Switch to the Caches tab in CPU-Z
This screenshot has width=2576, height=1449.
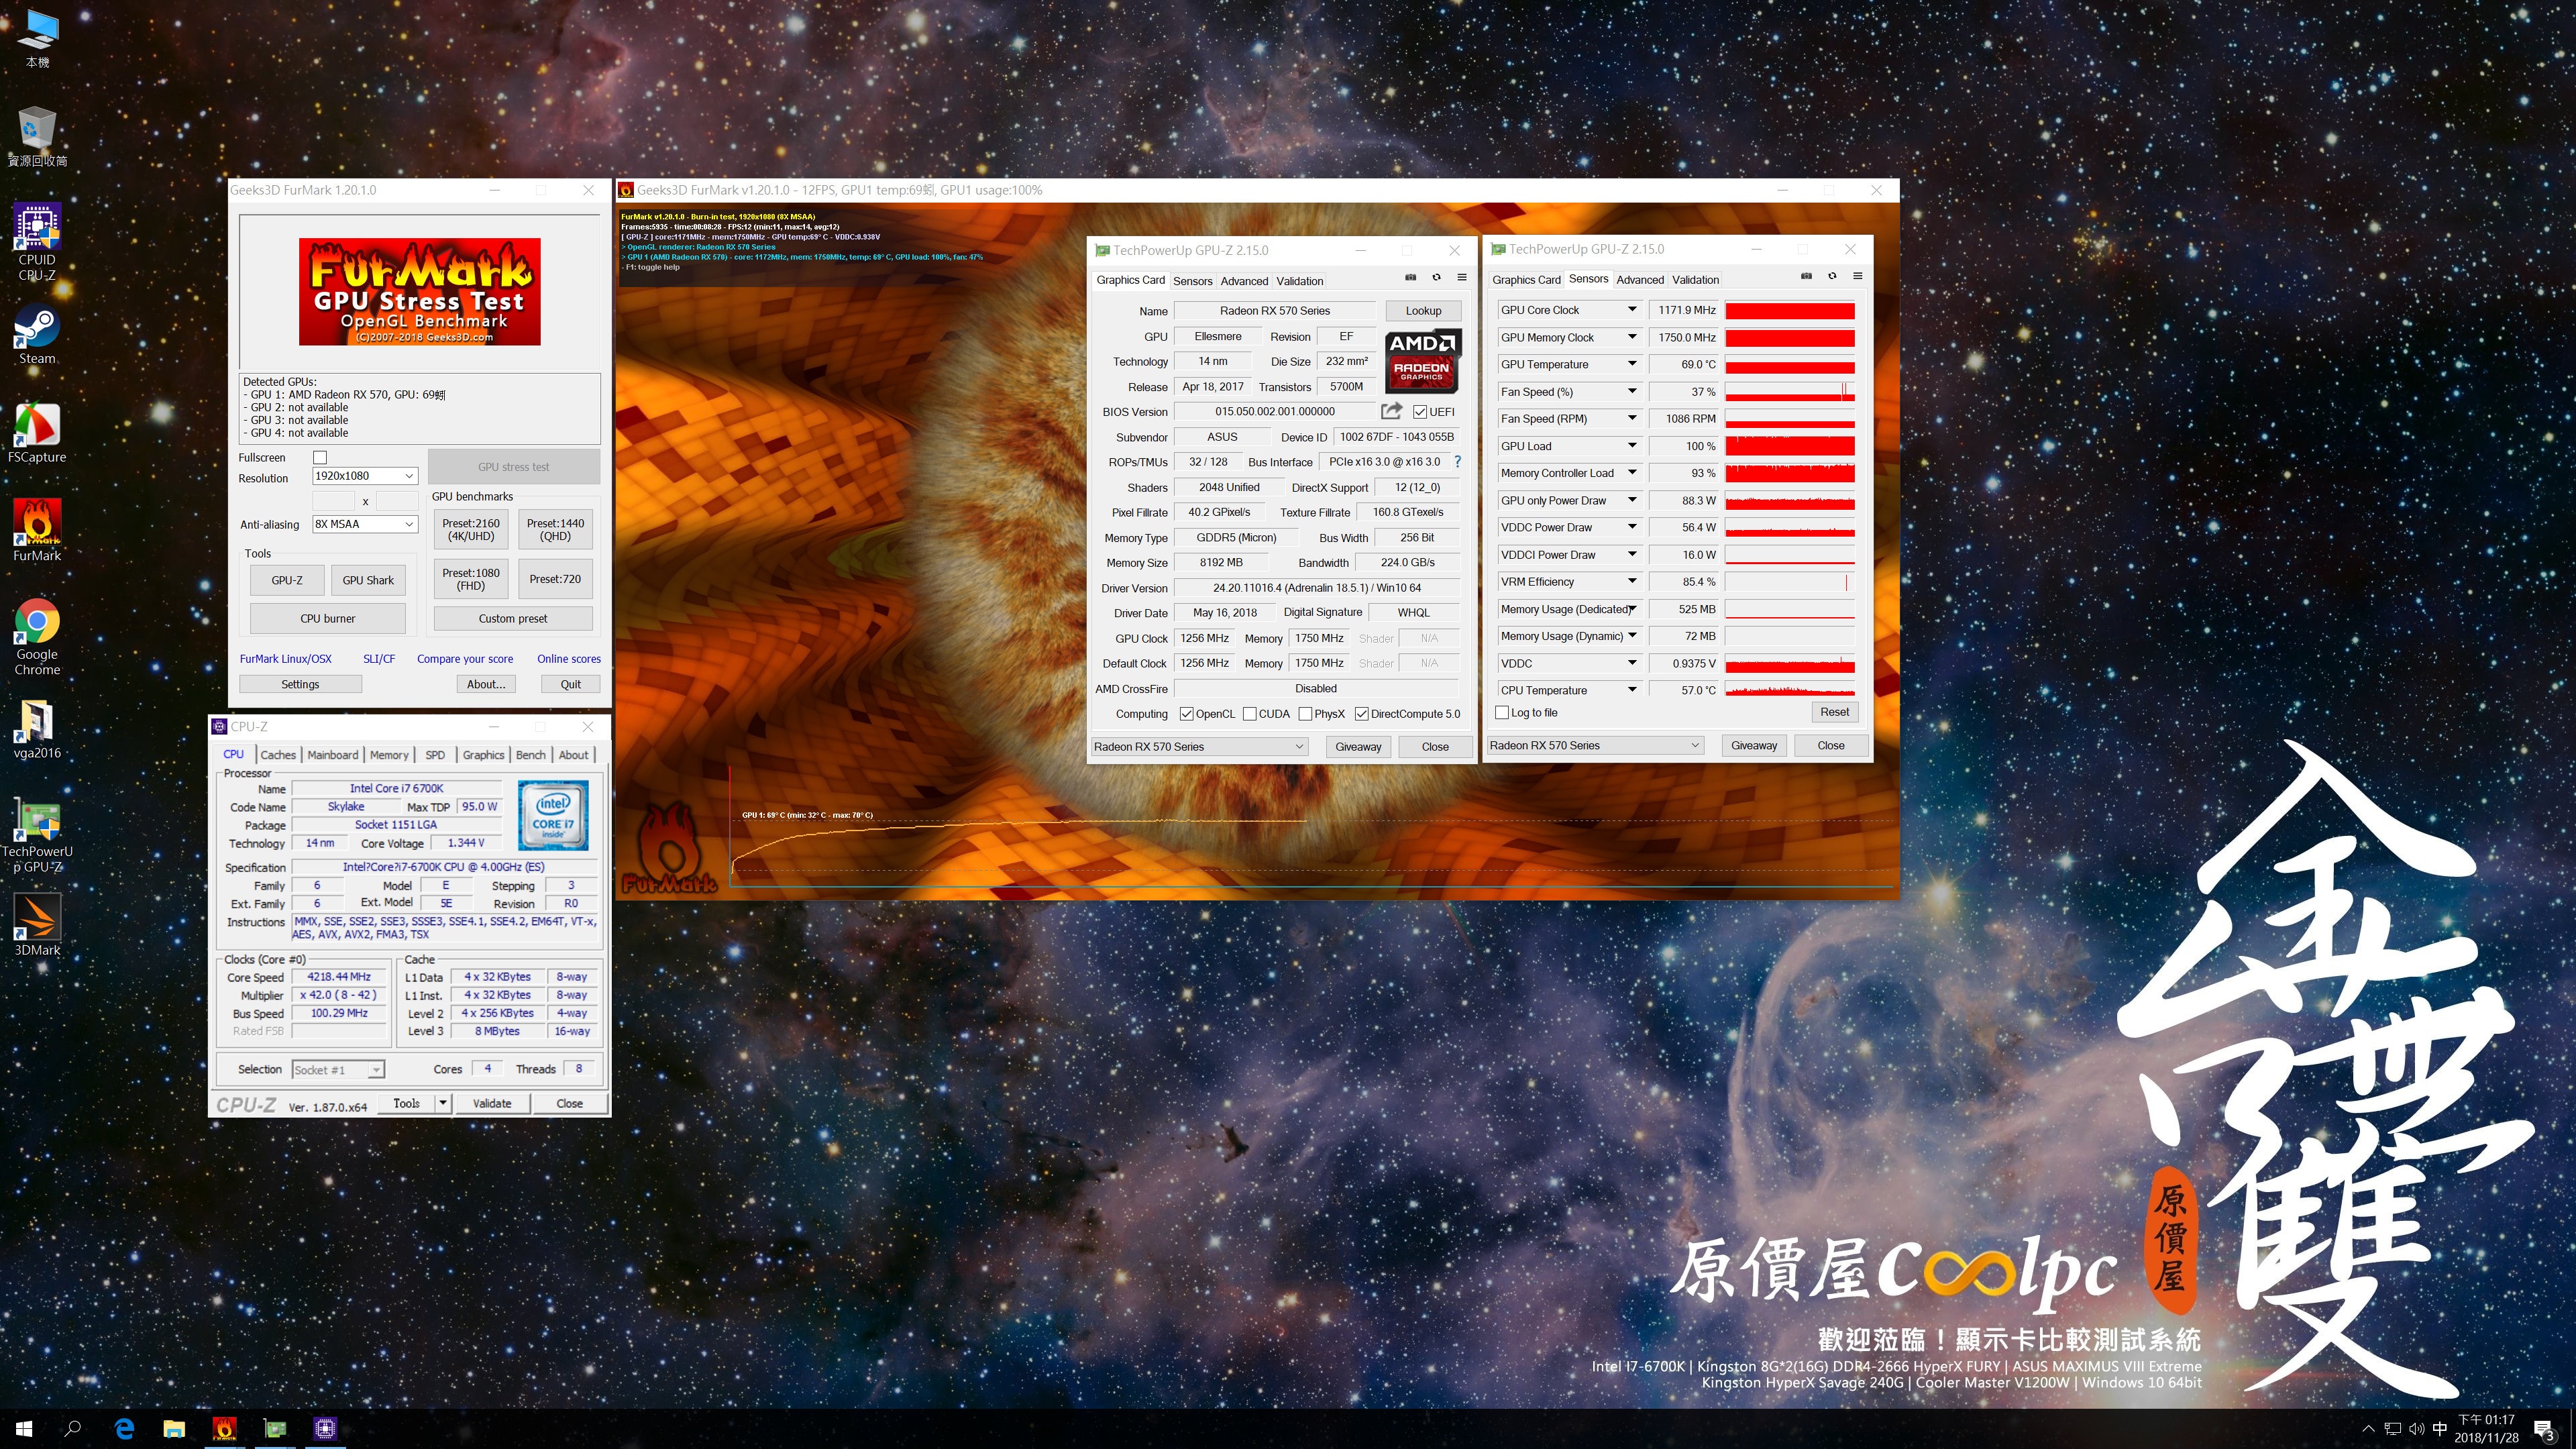point(278,755)
